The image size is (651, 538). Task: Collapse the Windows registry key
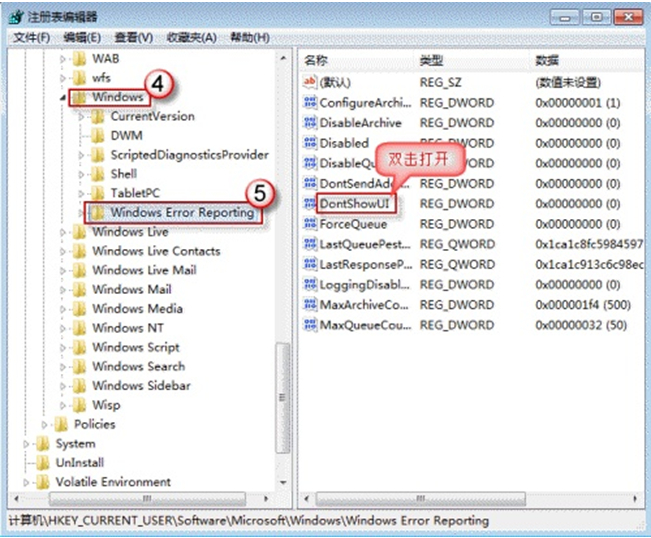click(x=63, y=98)
